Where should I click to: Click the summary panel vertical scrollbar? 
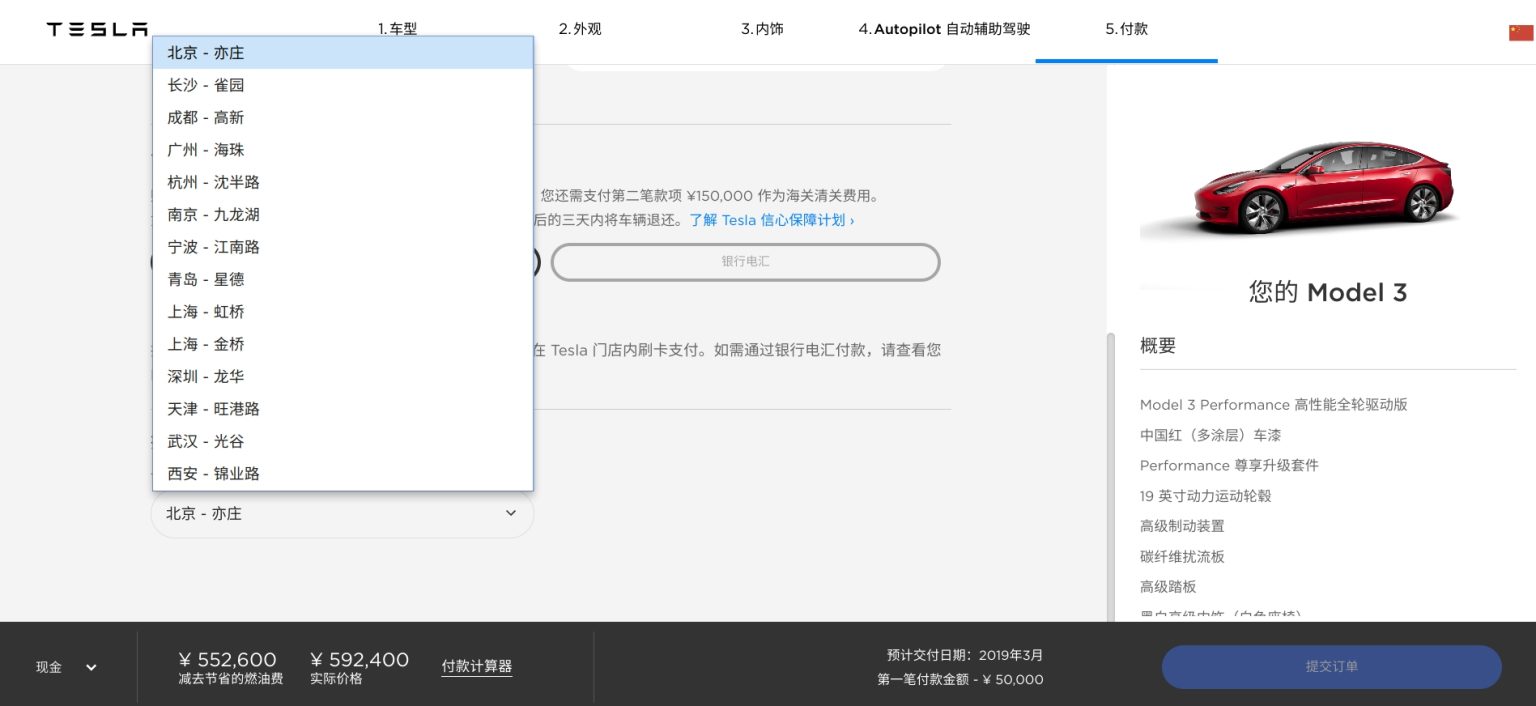coord(1109,470)
